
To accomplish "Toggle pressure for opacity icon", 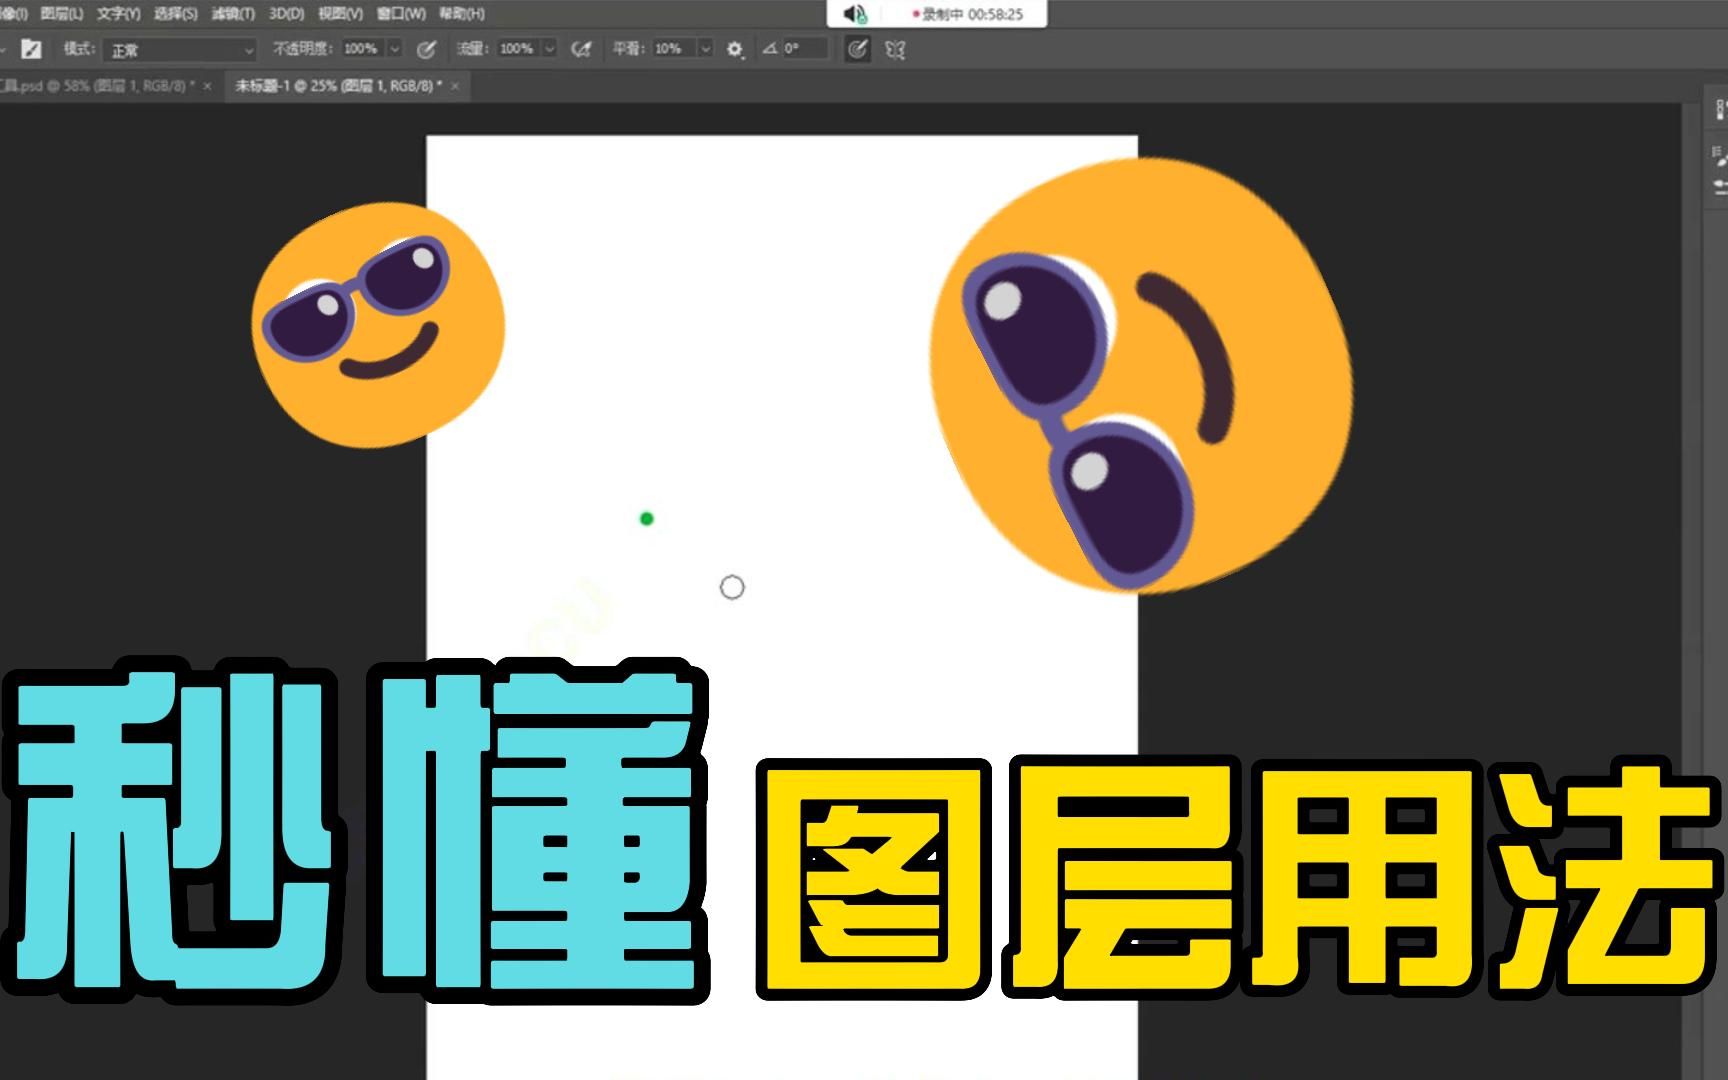I will [426, 49].
